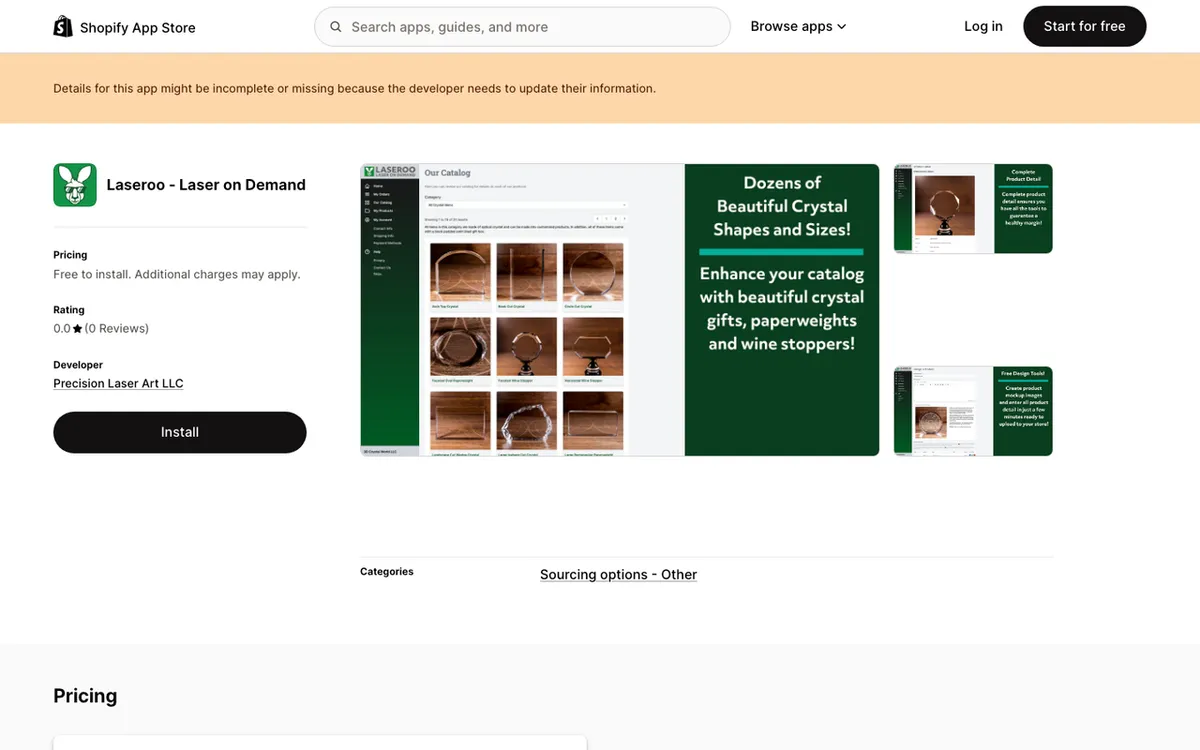The image size is (1200, 750).
Task: Open the Precision Laser Art LLC developer link
Action: pyautogui.click(x=118, y=384)
